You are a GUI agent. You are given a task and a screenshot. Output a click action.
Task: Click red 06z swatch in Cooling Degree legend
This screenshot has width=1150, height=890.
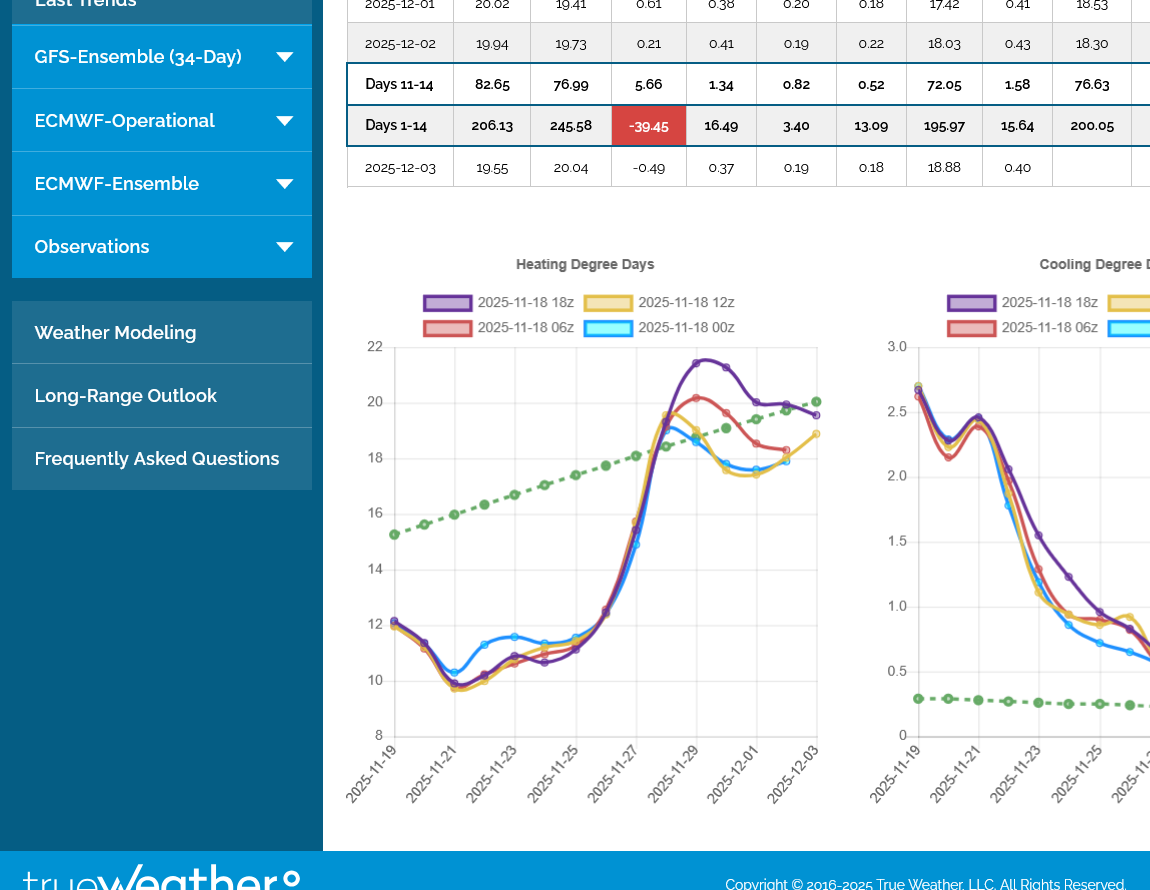pos(971,328)
